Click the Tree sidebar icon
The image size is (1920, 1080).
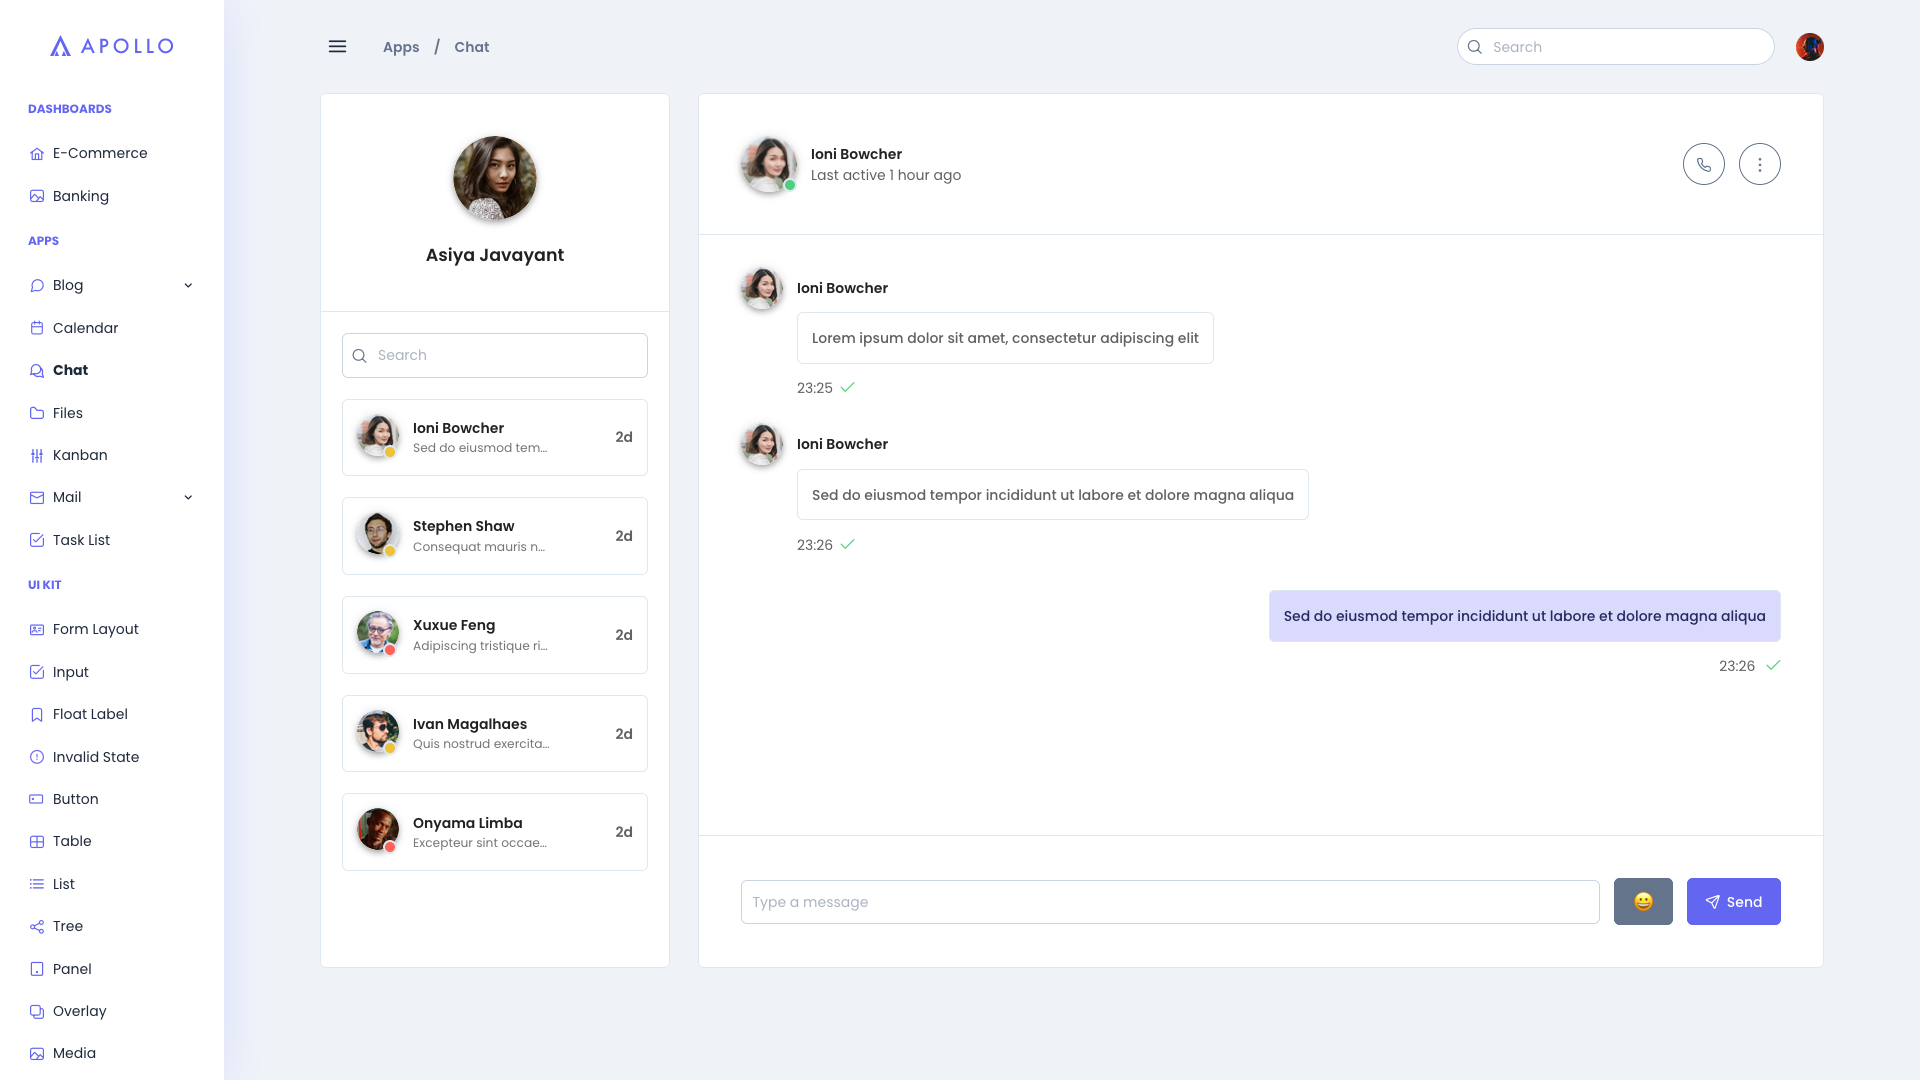click(x=37, y=926)
